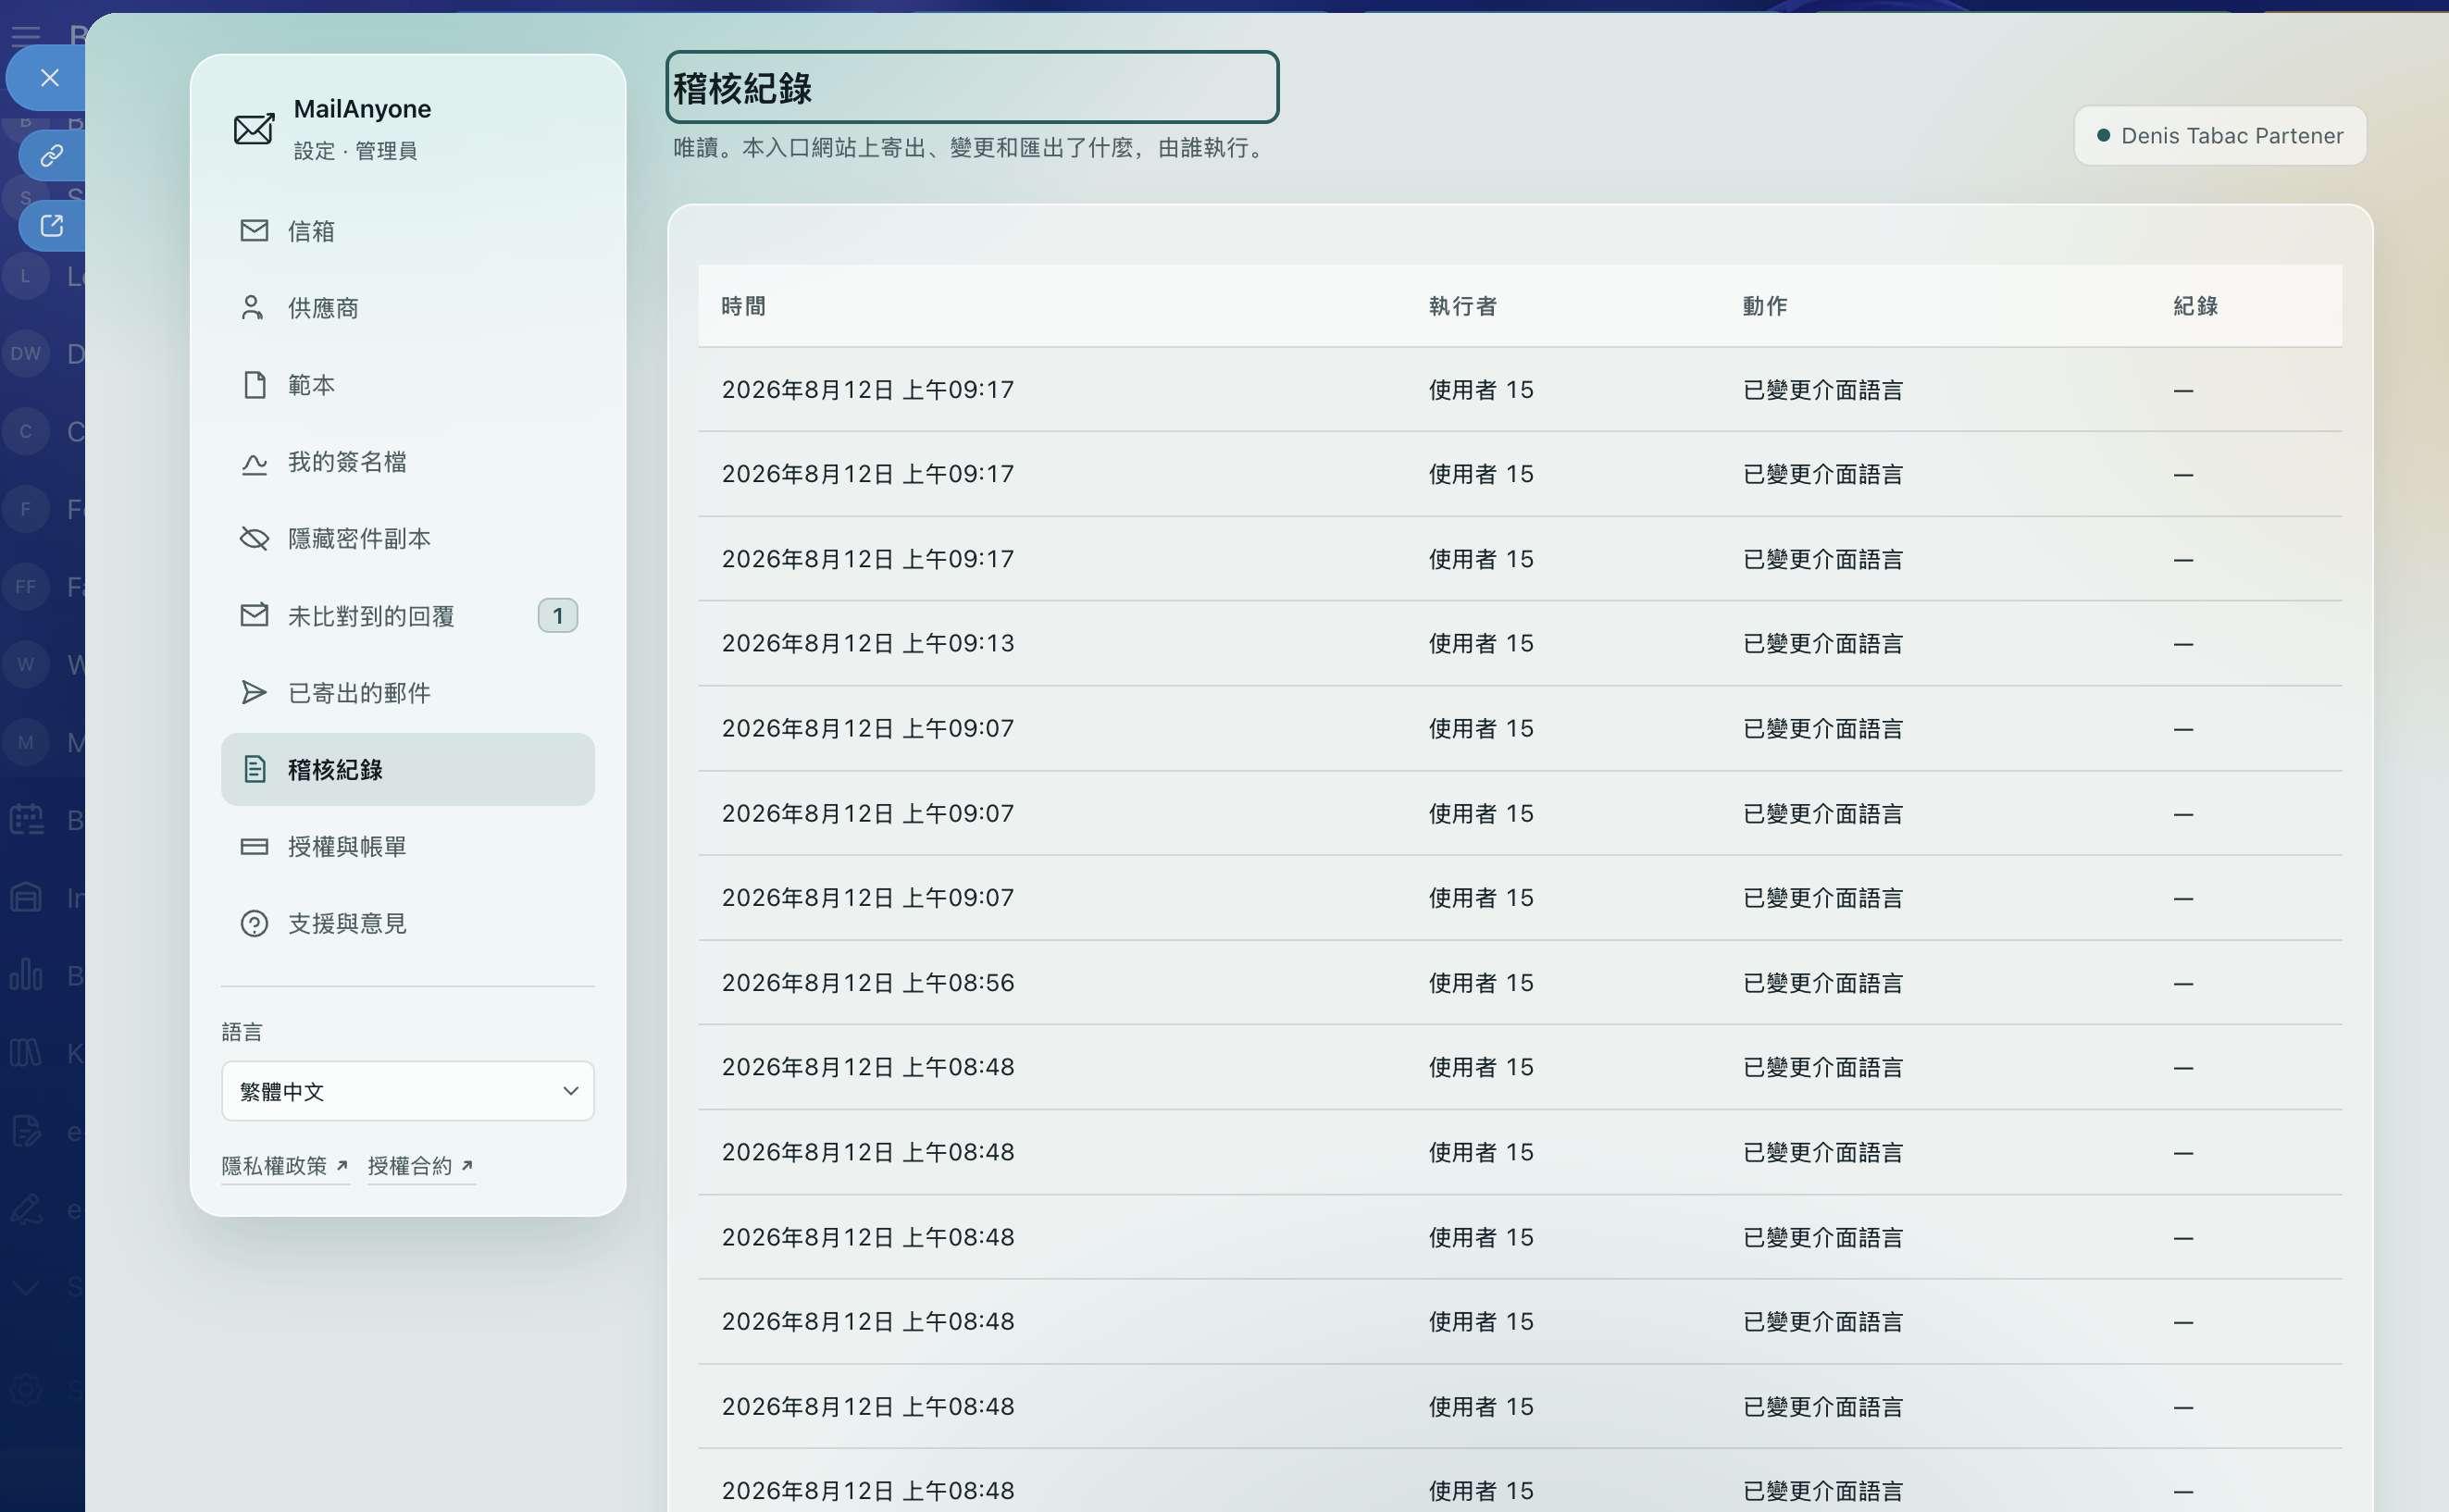
Task: Click the open in new window icon
Action: 52,226
